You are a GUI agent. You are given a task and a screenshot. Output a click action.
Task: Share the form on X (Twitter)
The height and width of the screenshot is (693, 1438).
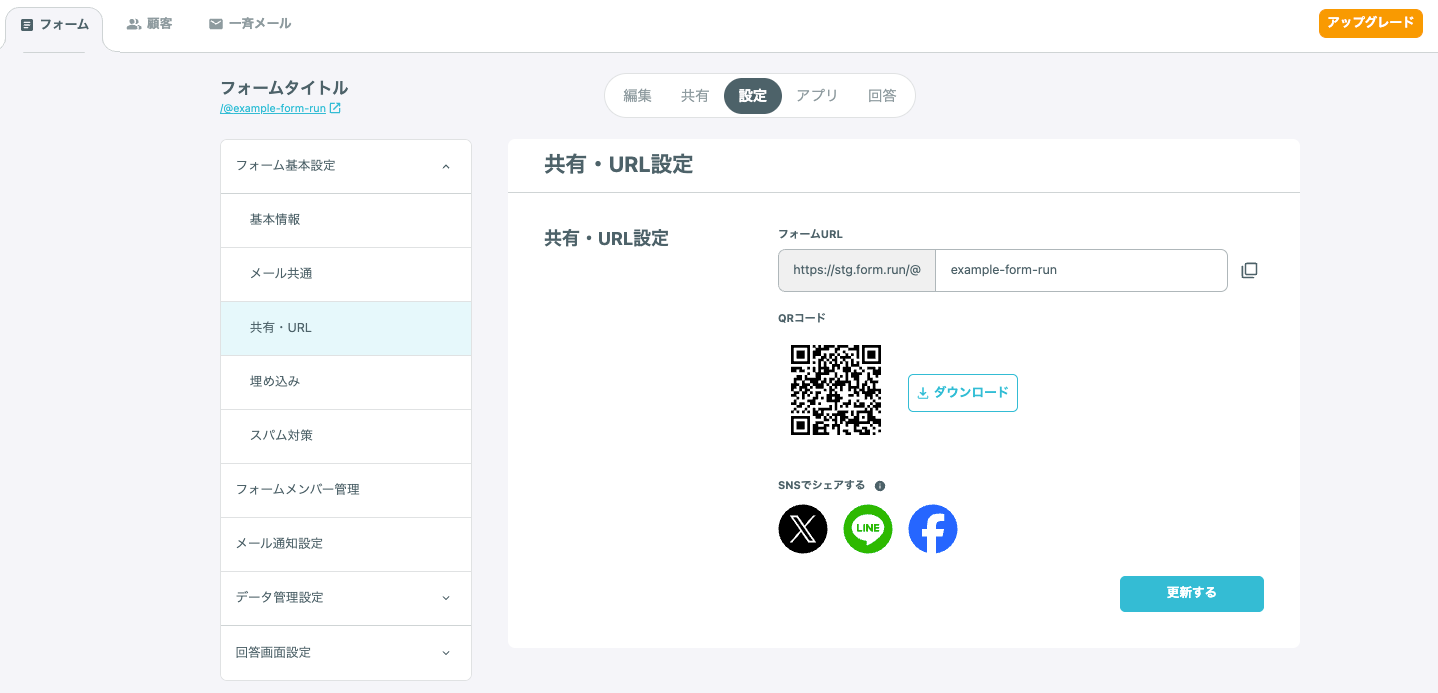pos(803,529)
